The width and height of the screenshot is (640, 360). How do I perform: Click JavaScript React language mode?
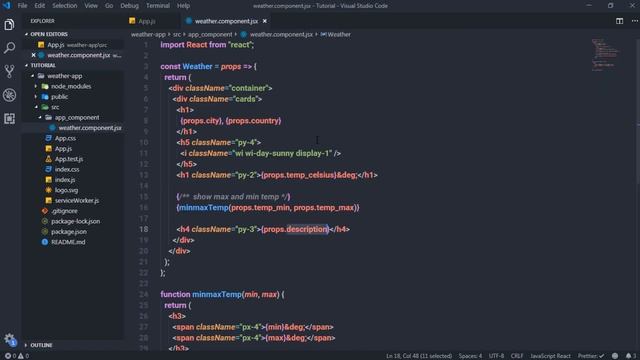550,356
